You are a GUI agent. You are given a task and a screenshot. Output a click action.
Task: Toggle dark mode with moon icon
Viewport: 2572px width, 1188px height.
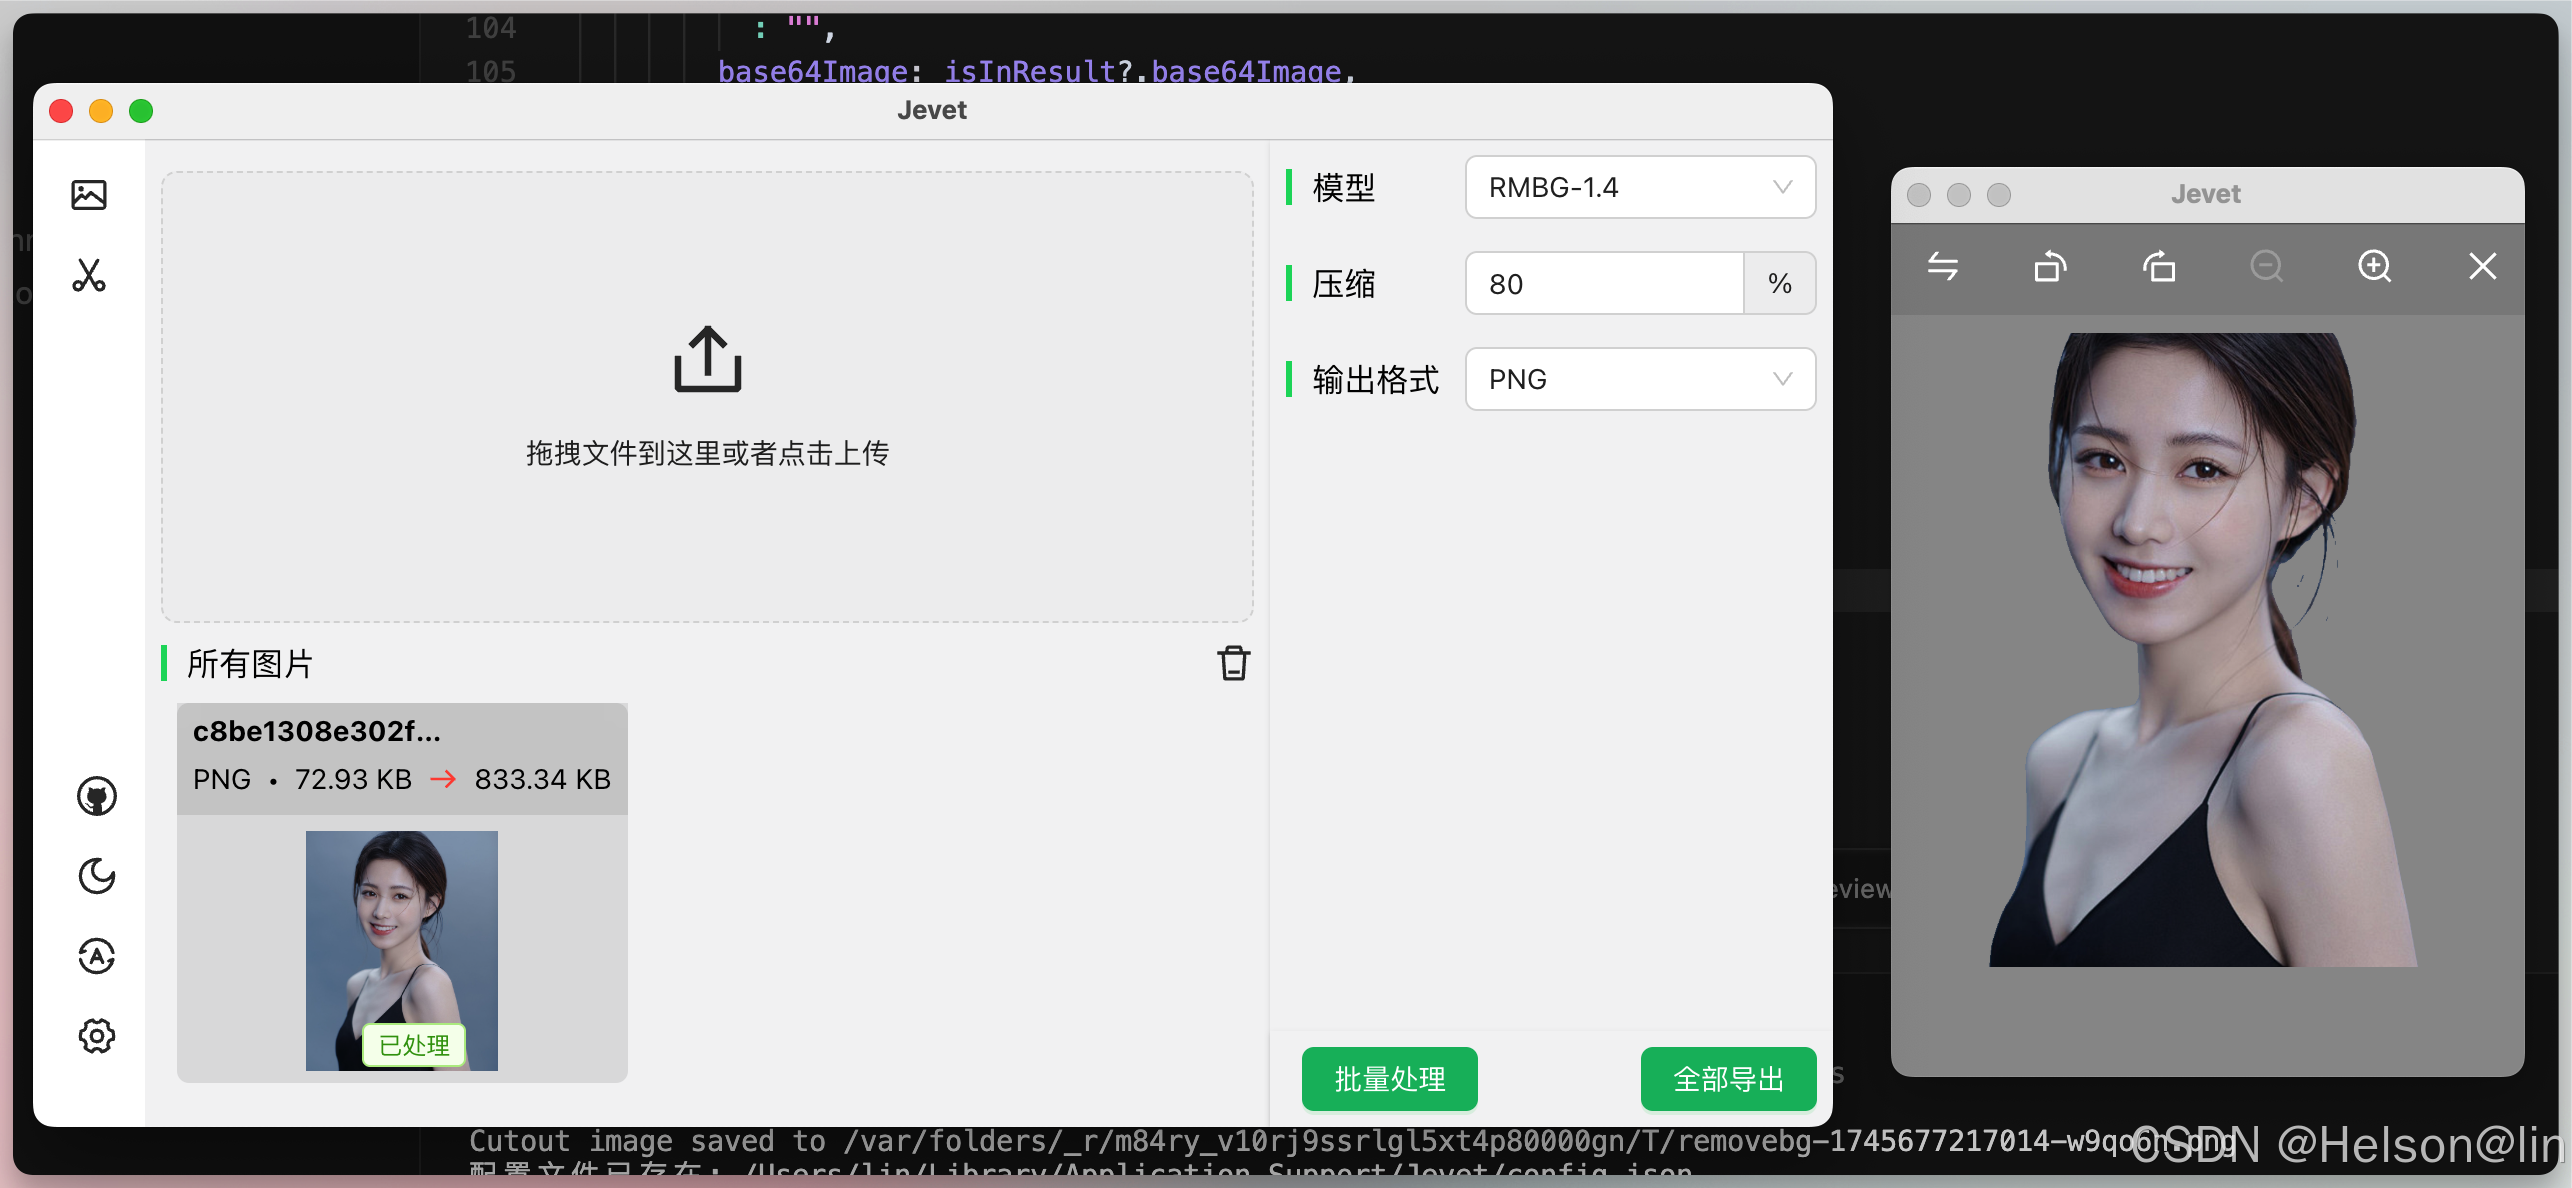(97, 876)
